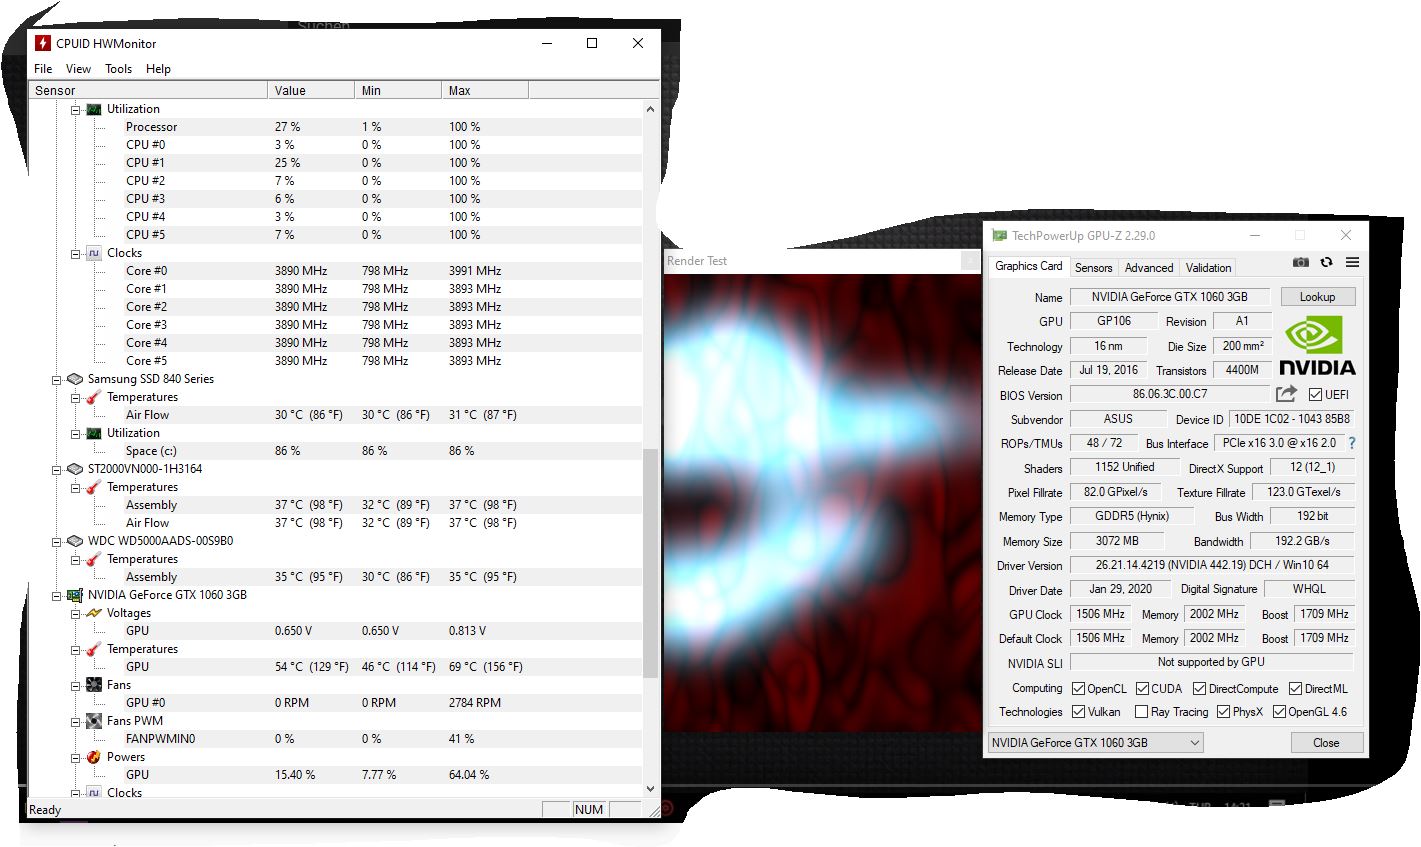1421x847 pixels.
Task: Toggle the OpenGL 4.6 checkbox
Action: [1280, 712]
